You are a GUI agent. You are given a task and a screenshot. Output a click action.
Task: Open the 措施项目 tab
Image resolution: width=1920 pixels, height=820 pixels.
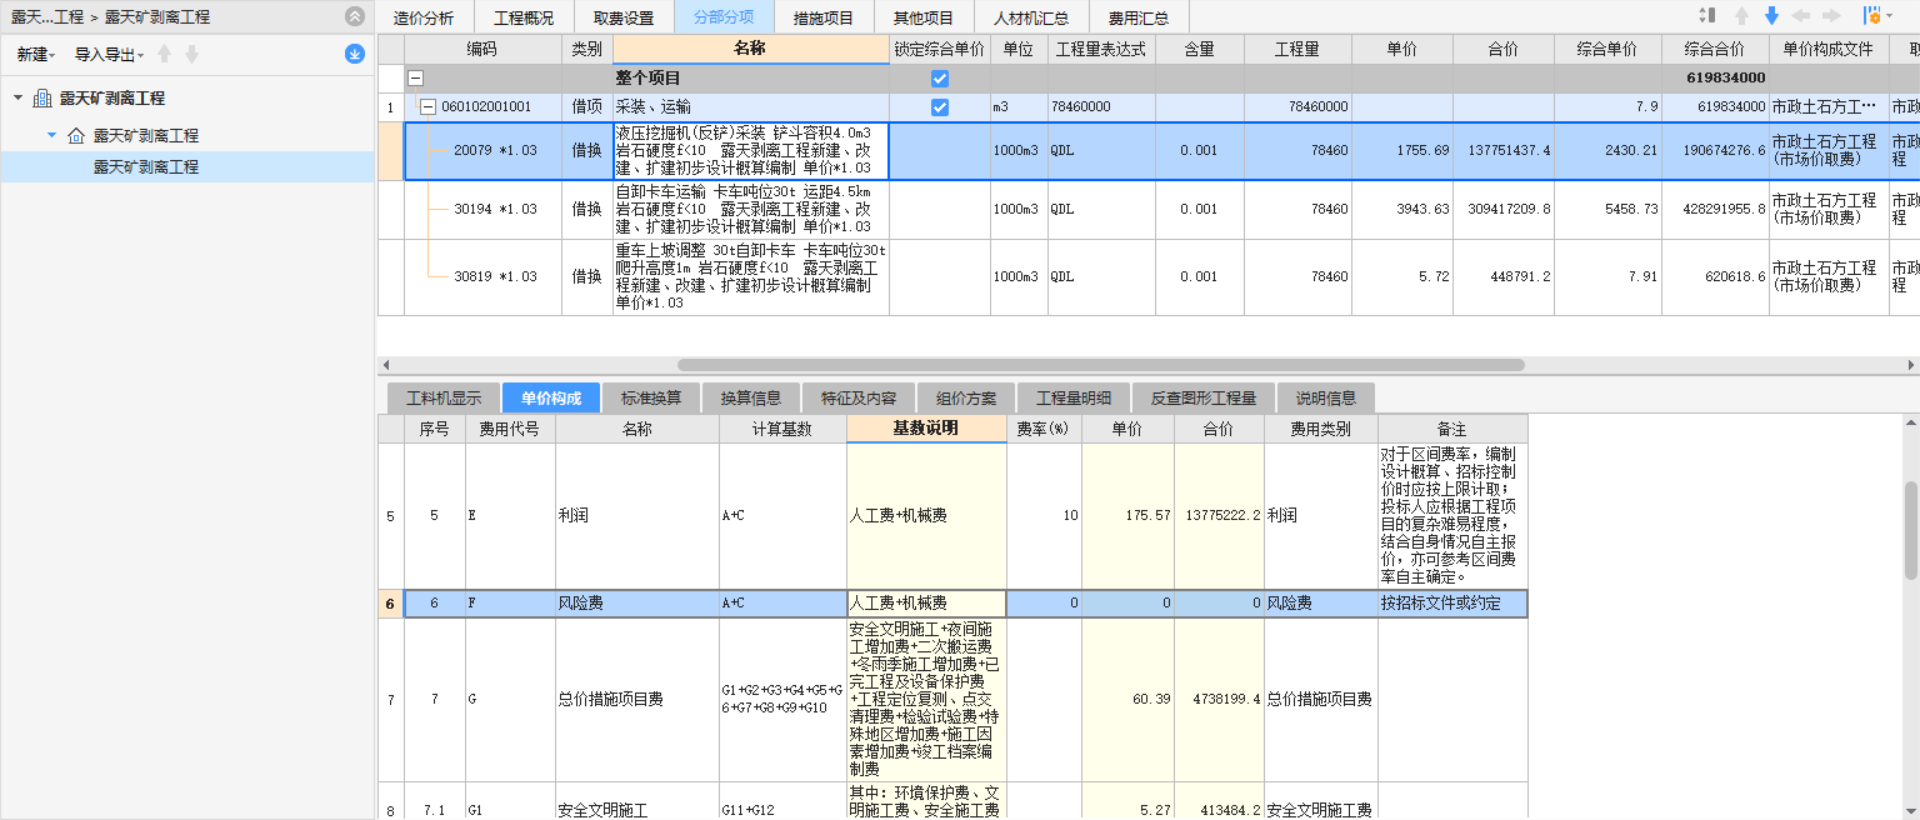pos(823,18)
